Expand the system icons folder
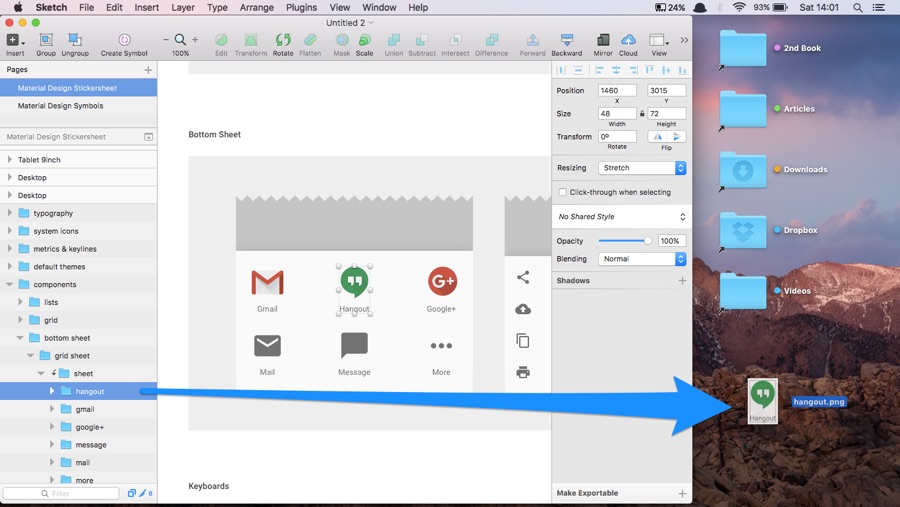 pos(10,231)
